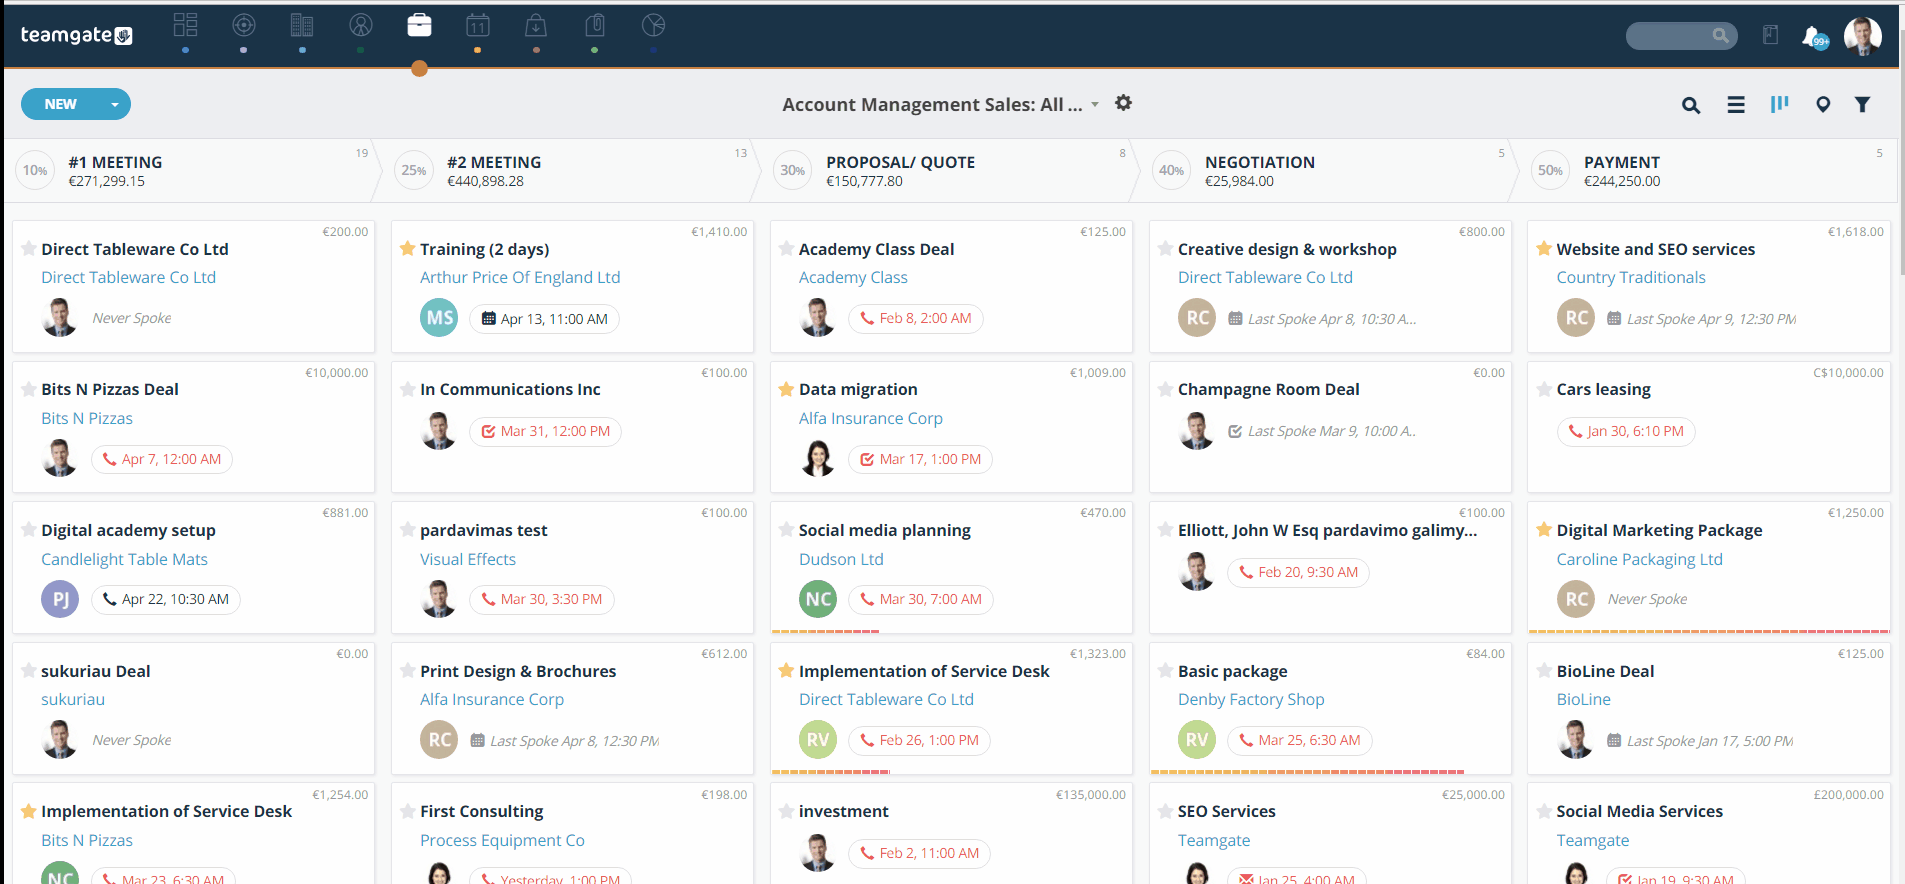Viewport: 1905px width, 884px height.
Task: Open the filter funnel icon
Action: [1862, 104]
